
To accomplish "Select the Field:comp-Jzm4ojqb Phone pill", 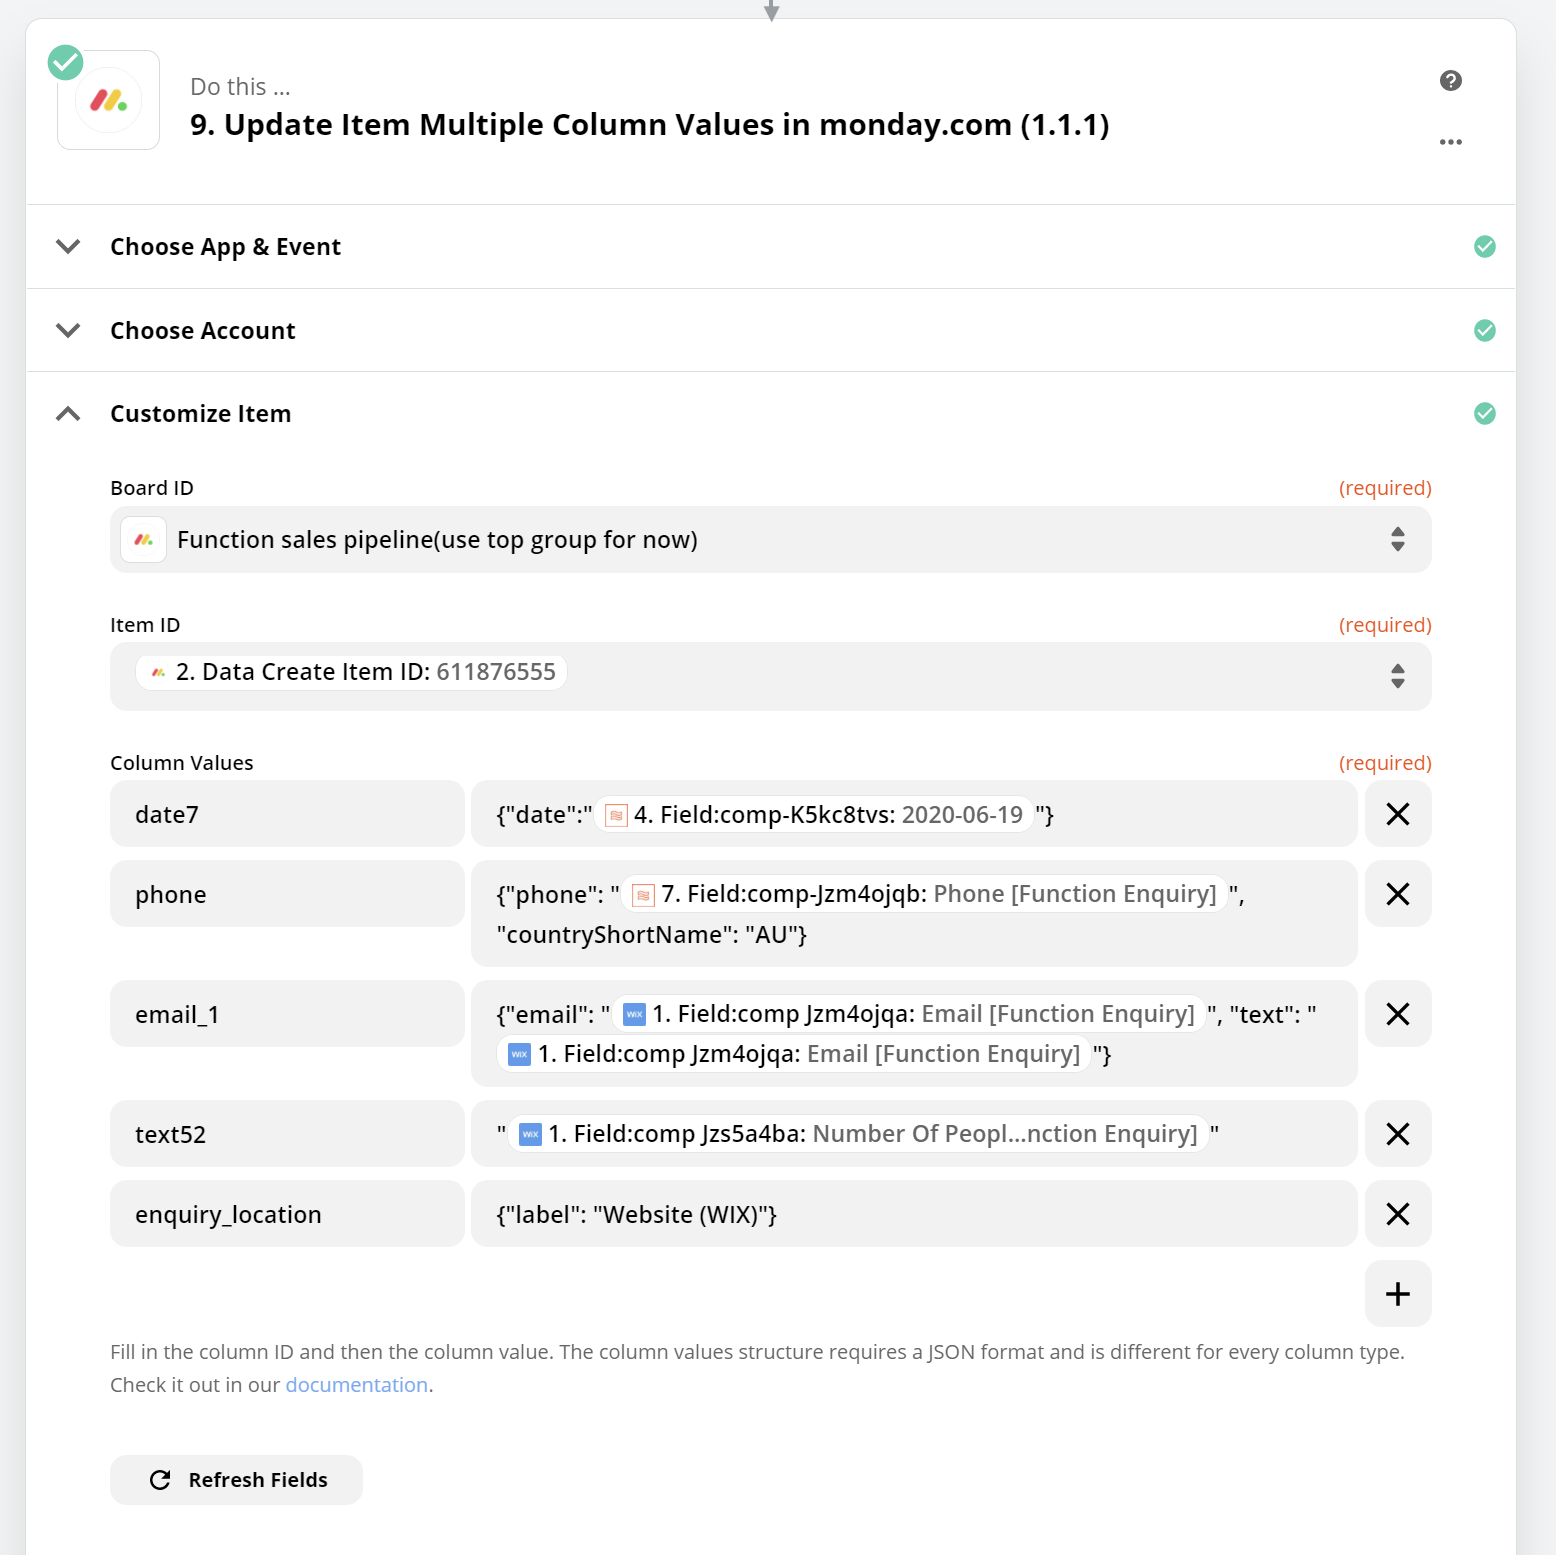I will [x=925, y=894].
